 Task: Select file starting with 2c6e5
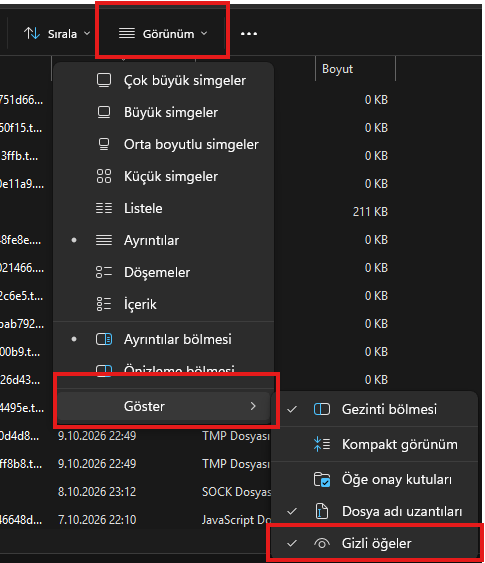[x=22, y=296]
